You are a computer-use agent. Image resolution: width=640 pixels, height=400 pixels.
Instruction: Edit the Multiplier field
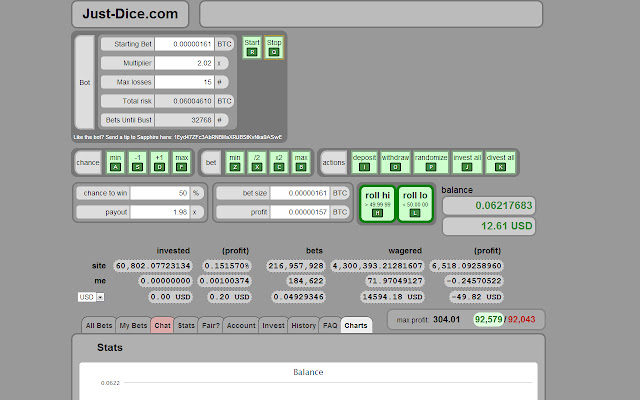tap(184, 63)
